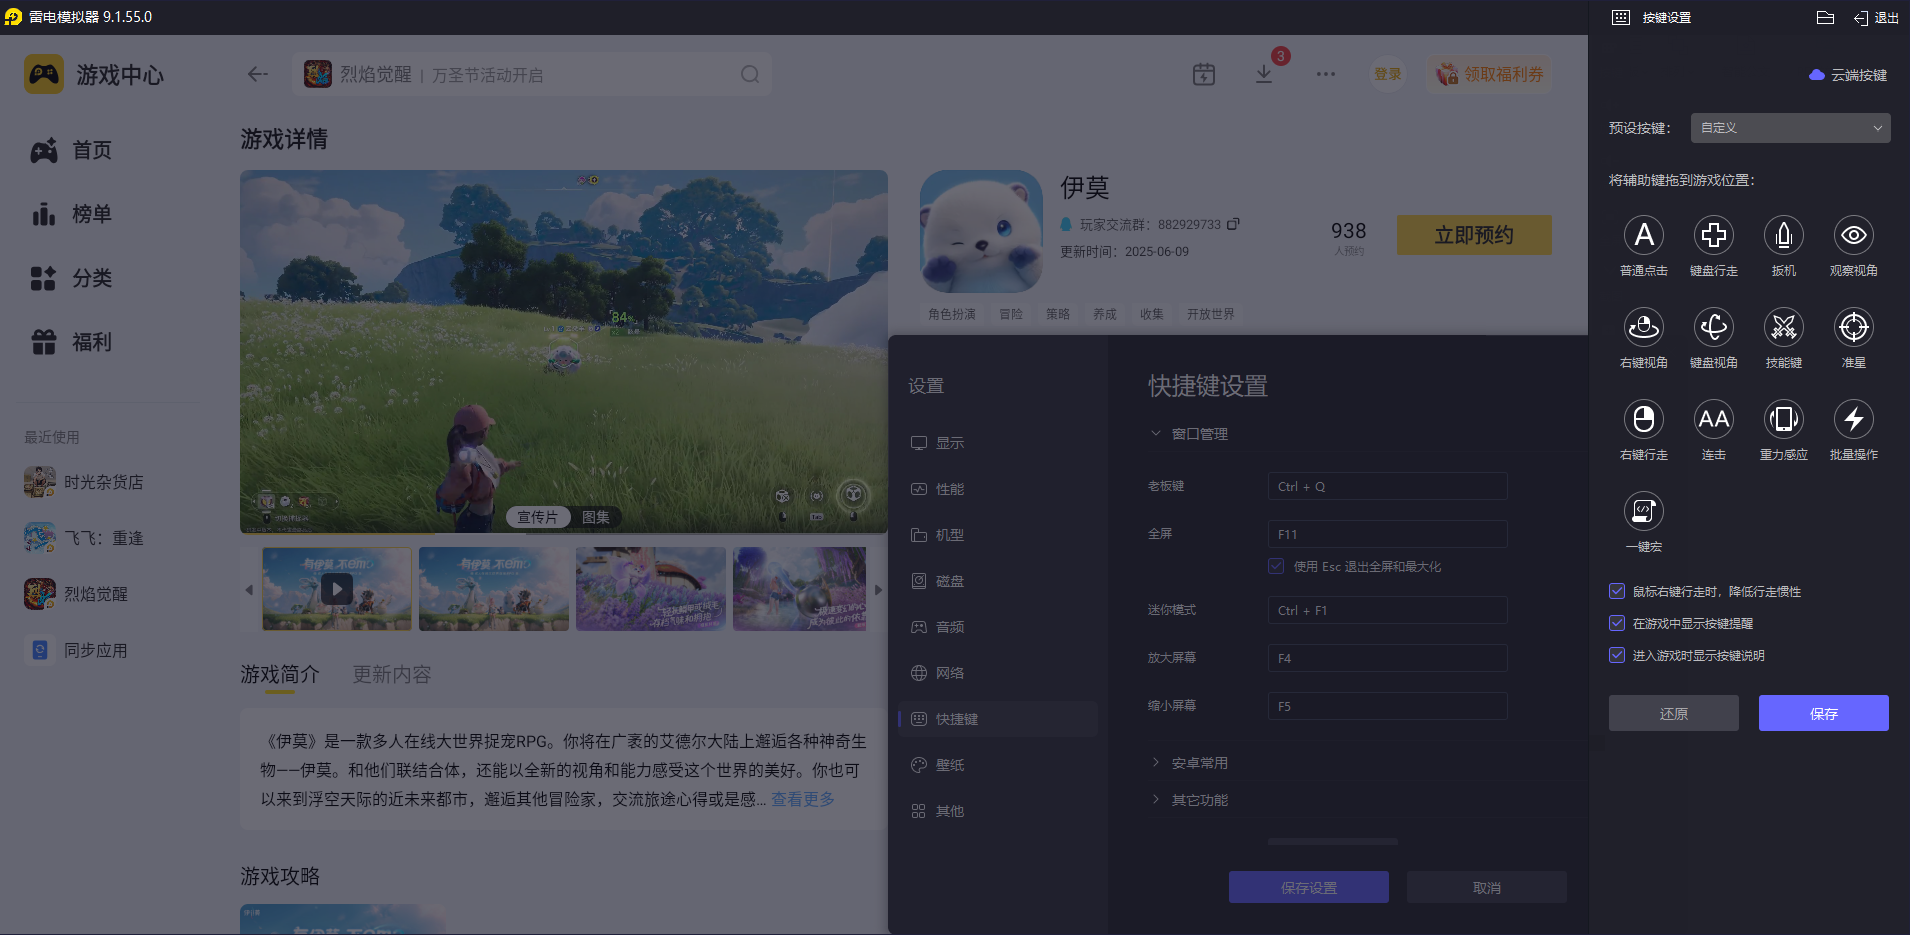Switch to the 图集 gallery tab

point(596,517)
